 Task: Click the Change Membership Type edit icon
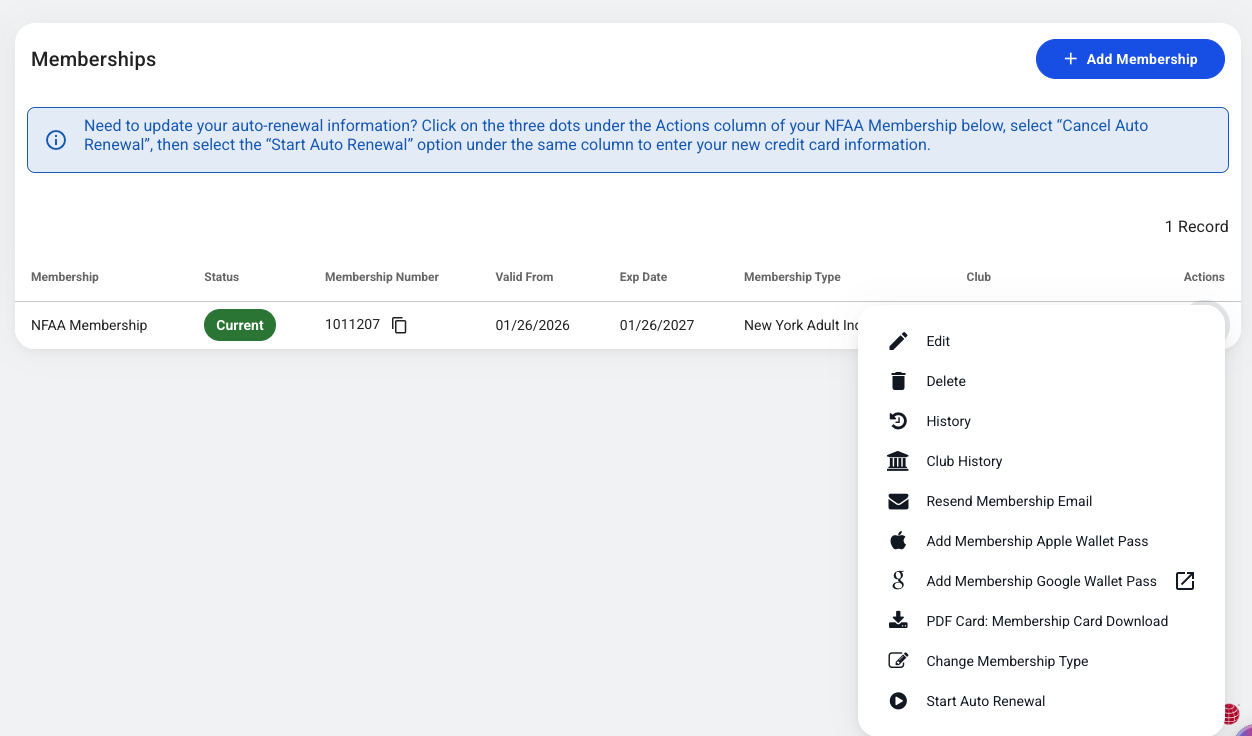tap(898, 661)
